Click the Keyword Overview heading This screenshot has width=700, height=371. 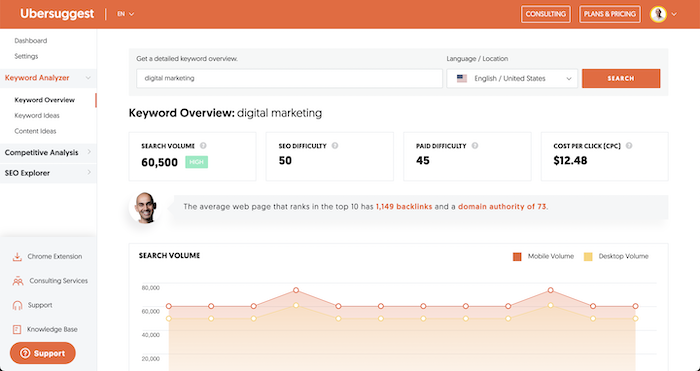(x=225, y=113)
